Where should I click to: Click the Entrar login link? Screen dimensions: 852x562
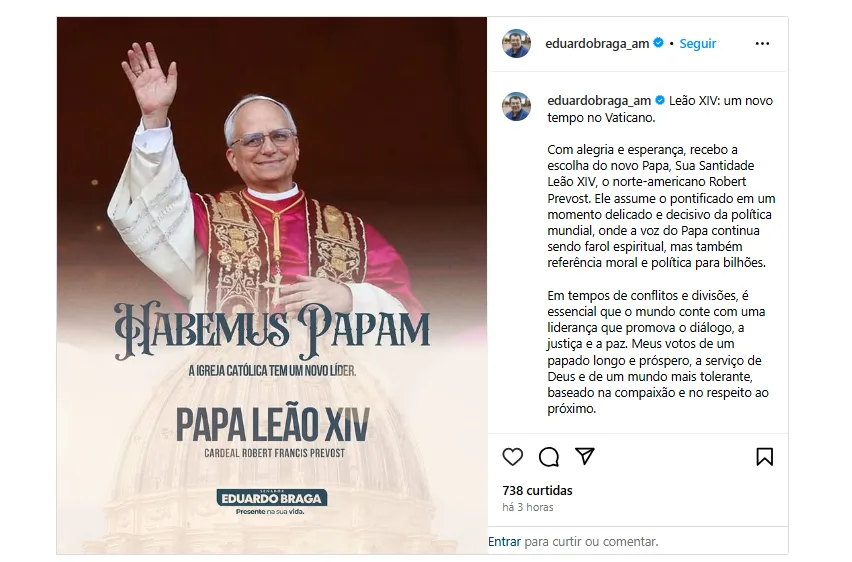pyautogui.click(x=504, y=542)
